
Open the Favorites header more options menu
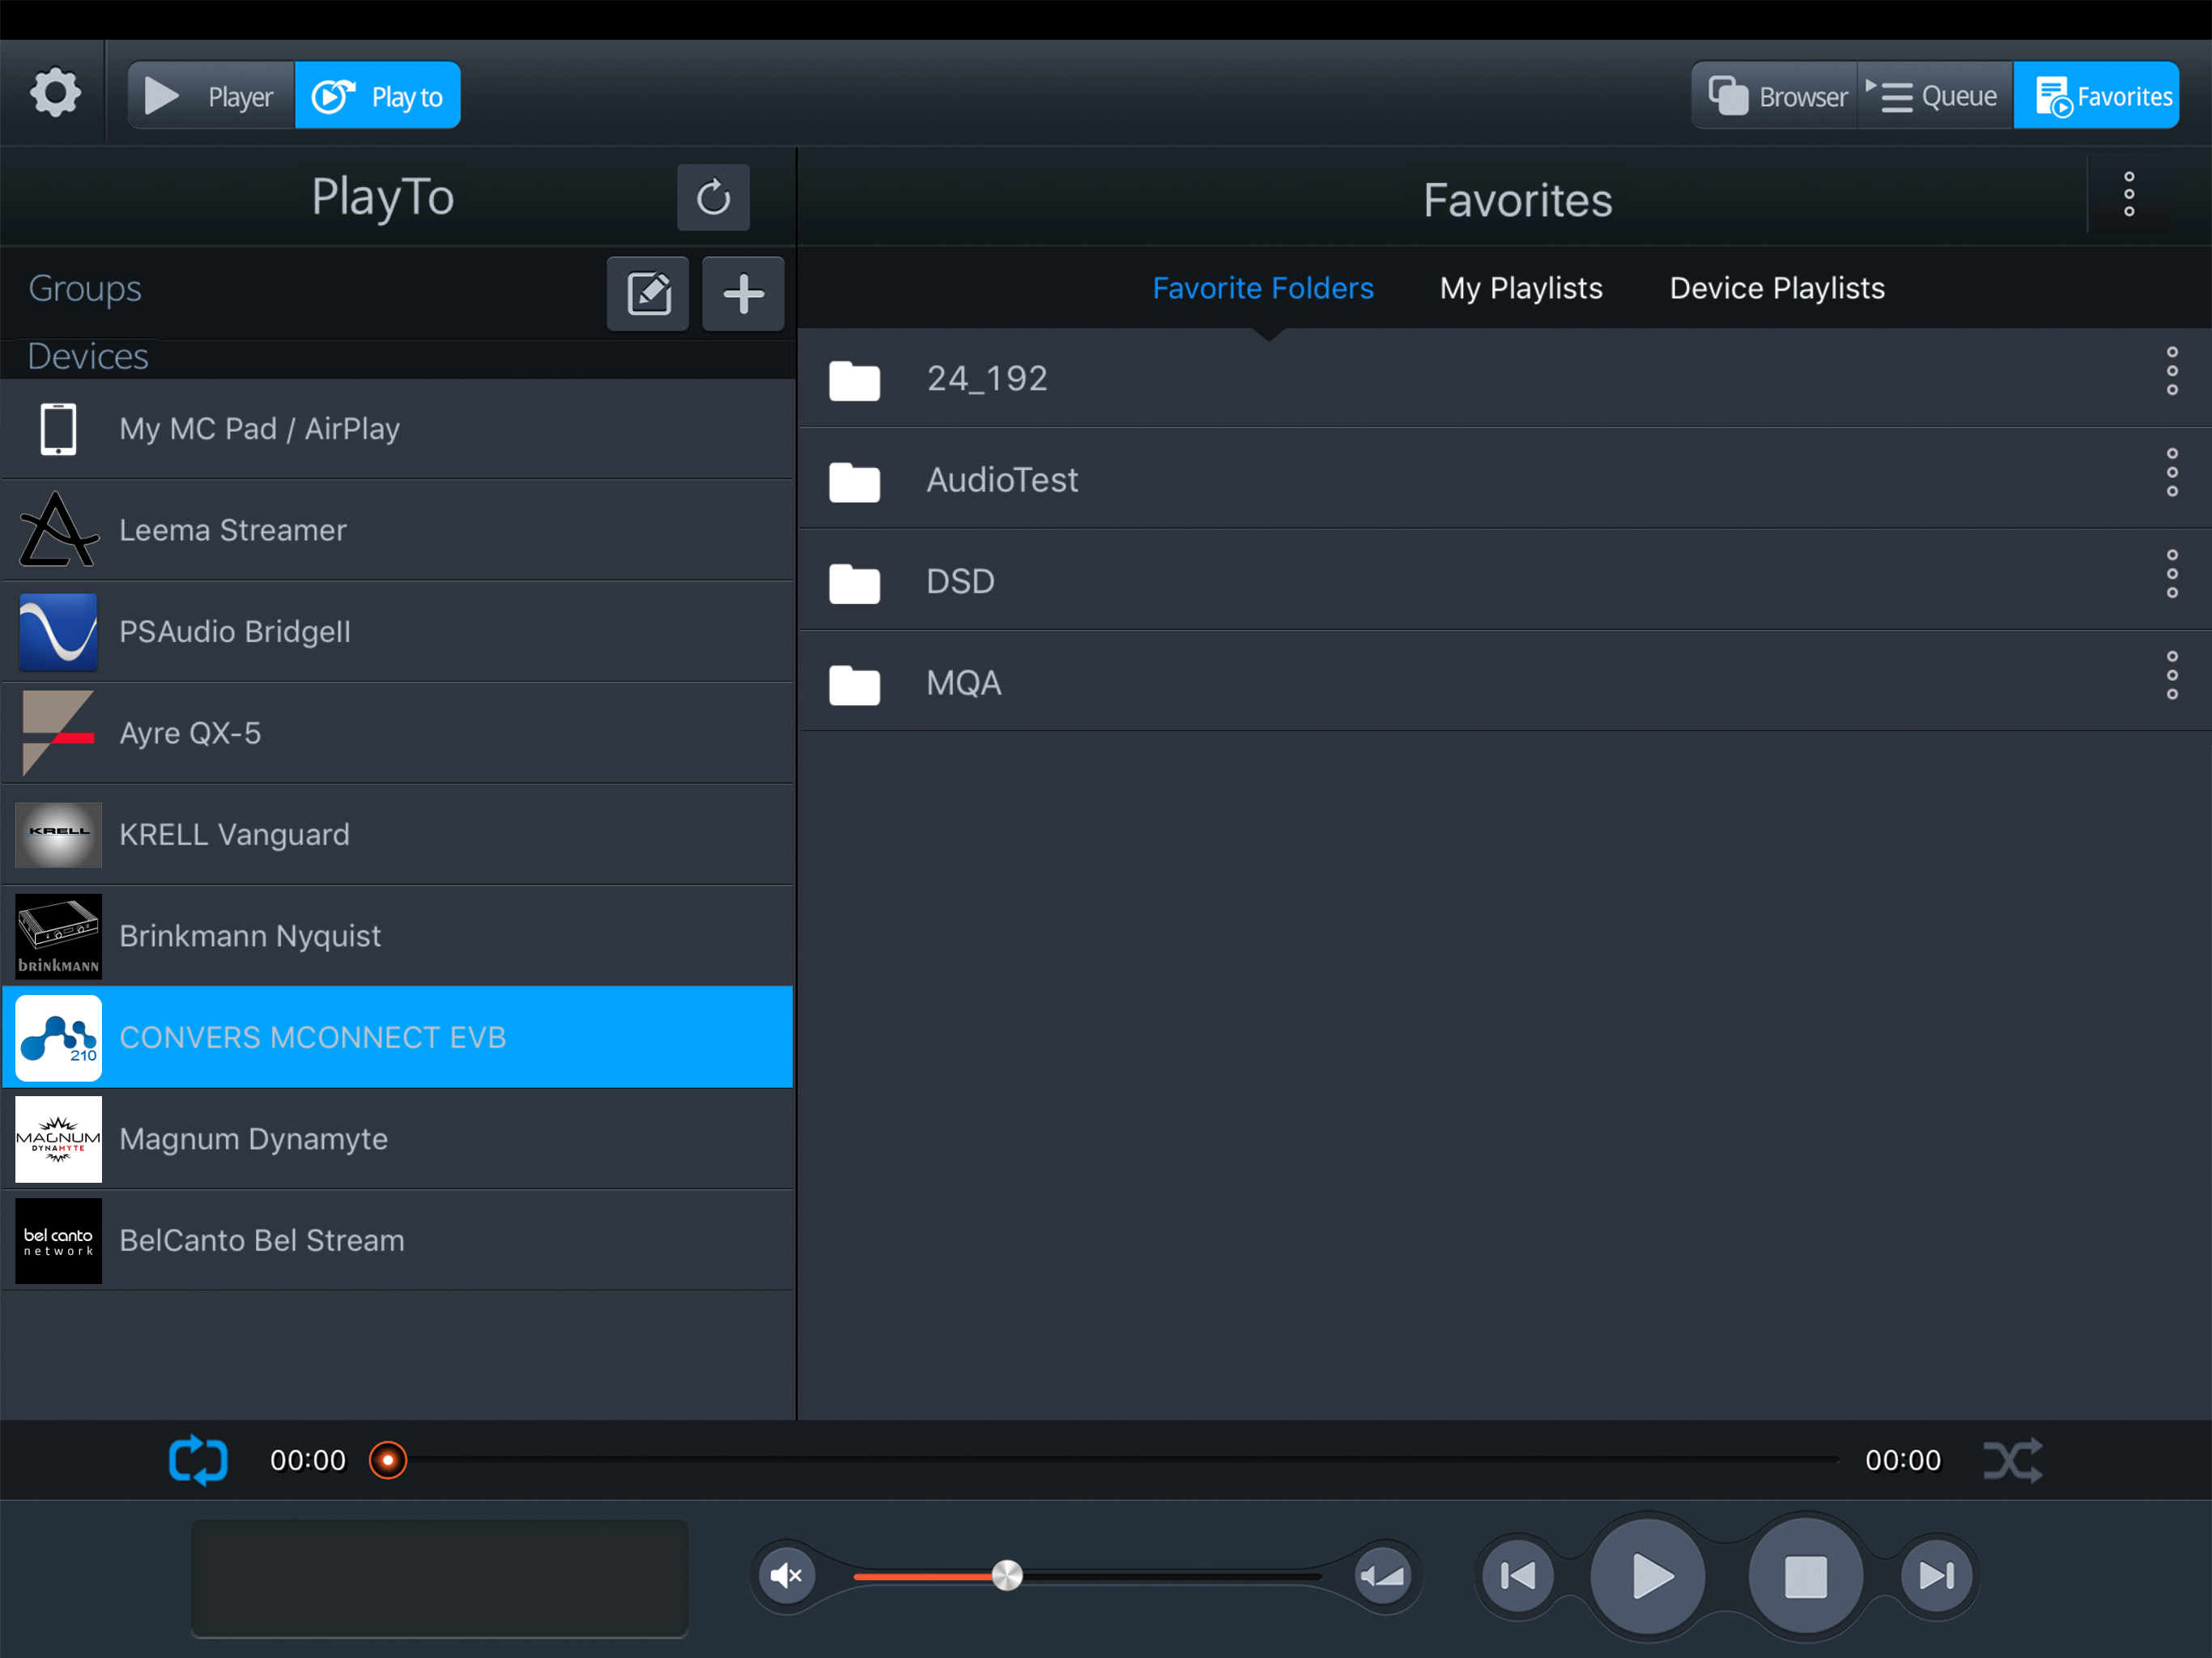point(2129,194)
